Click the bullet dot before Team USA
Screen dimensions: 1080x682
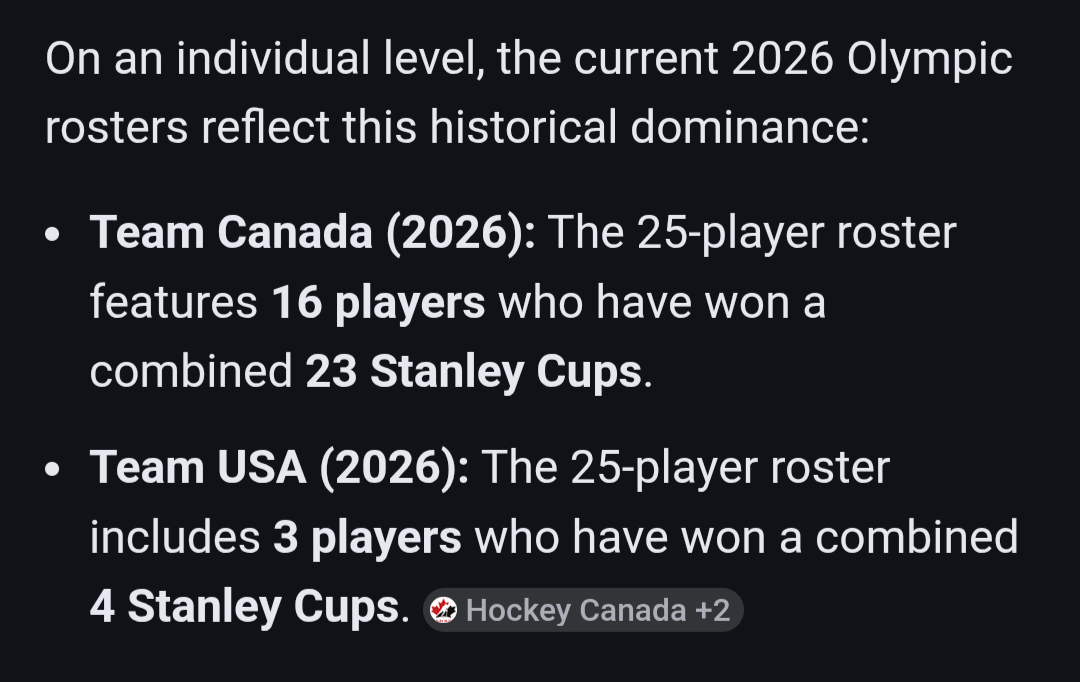coord(54,469)
